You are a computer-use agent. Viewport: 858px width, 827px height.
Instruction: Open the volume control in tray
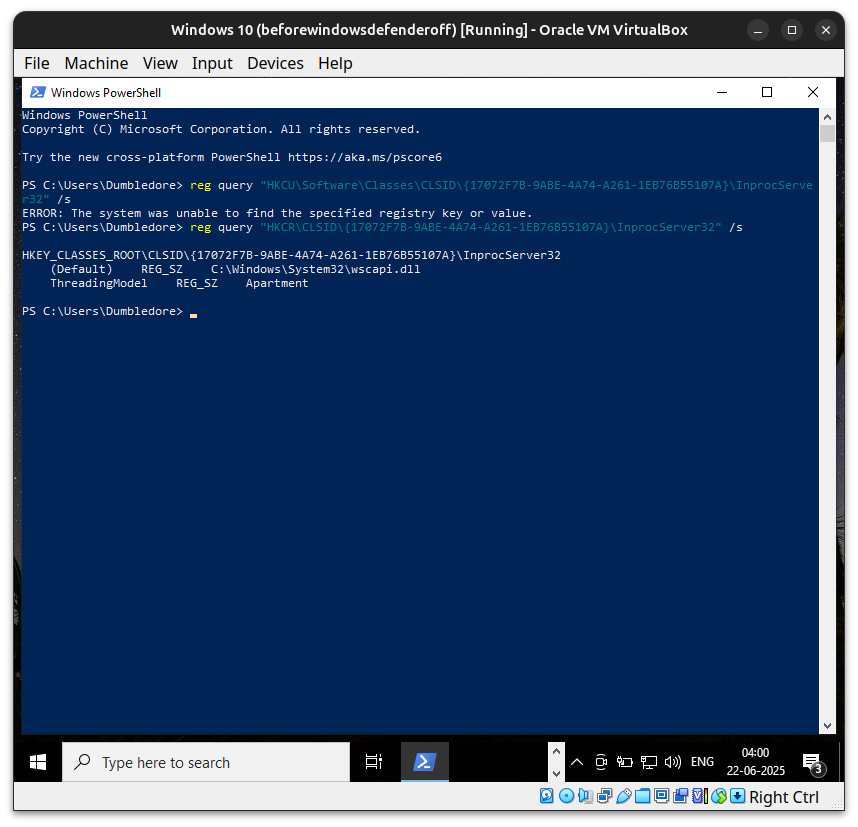673,762
